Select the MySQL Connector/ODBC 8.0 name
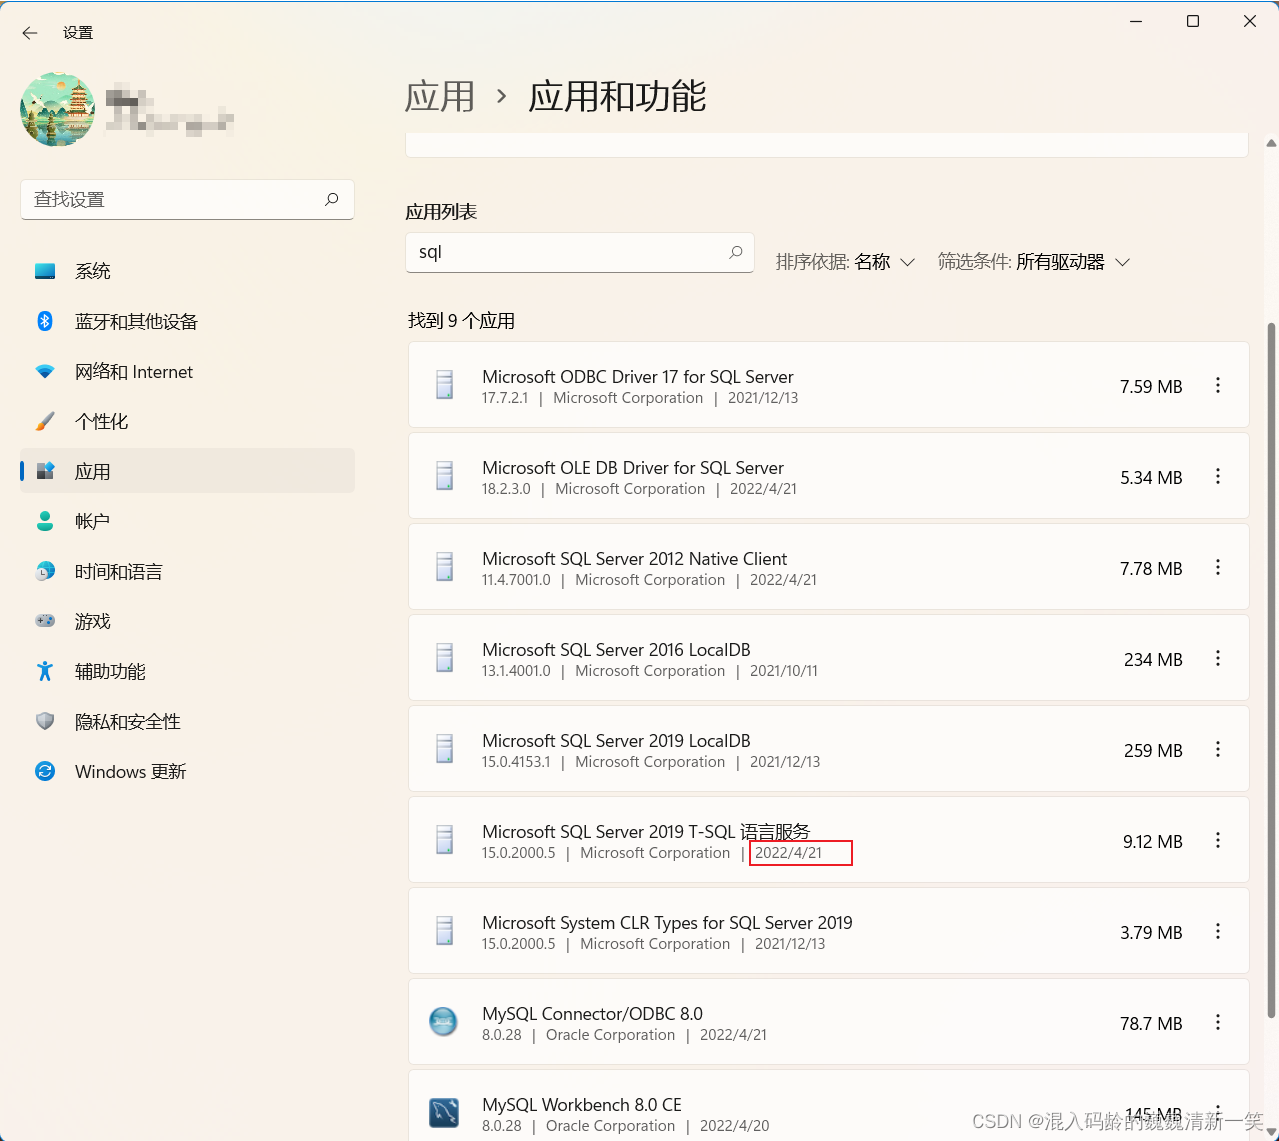The image size is (1279, 1141). (592, 1014)
